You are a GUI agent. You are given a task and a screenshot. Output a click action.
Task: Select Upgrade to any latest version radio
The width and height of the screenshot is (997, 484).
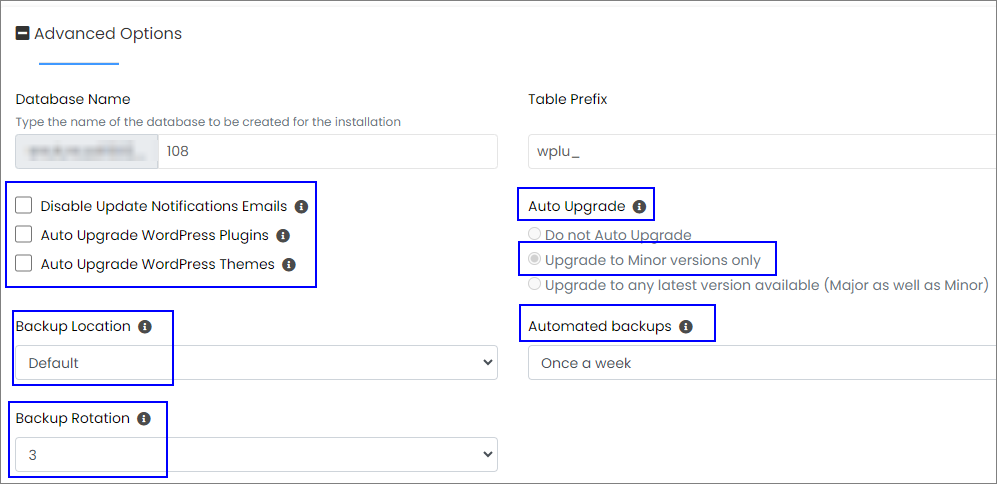tap(535, 284)
